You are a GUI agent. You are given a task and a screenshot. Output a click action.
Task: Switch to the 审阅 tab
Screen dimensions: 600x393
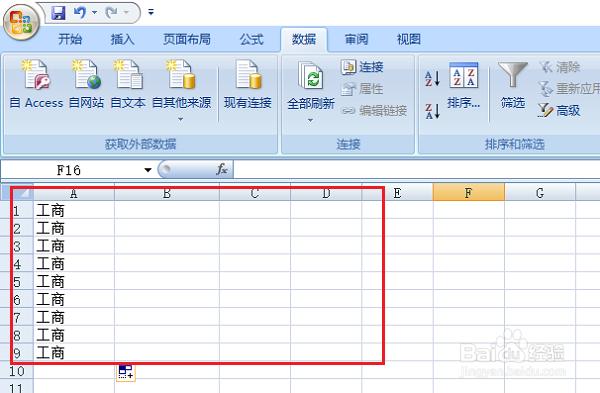point(356,39)
